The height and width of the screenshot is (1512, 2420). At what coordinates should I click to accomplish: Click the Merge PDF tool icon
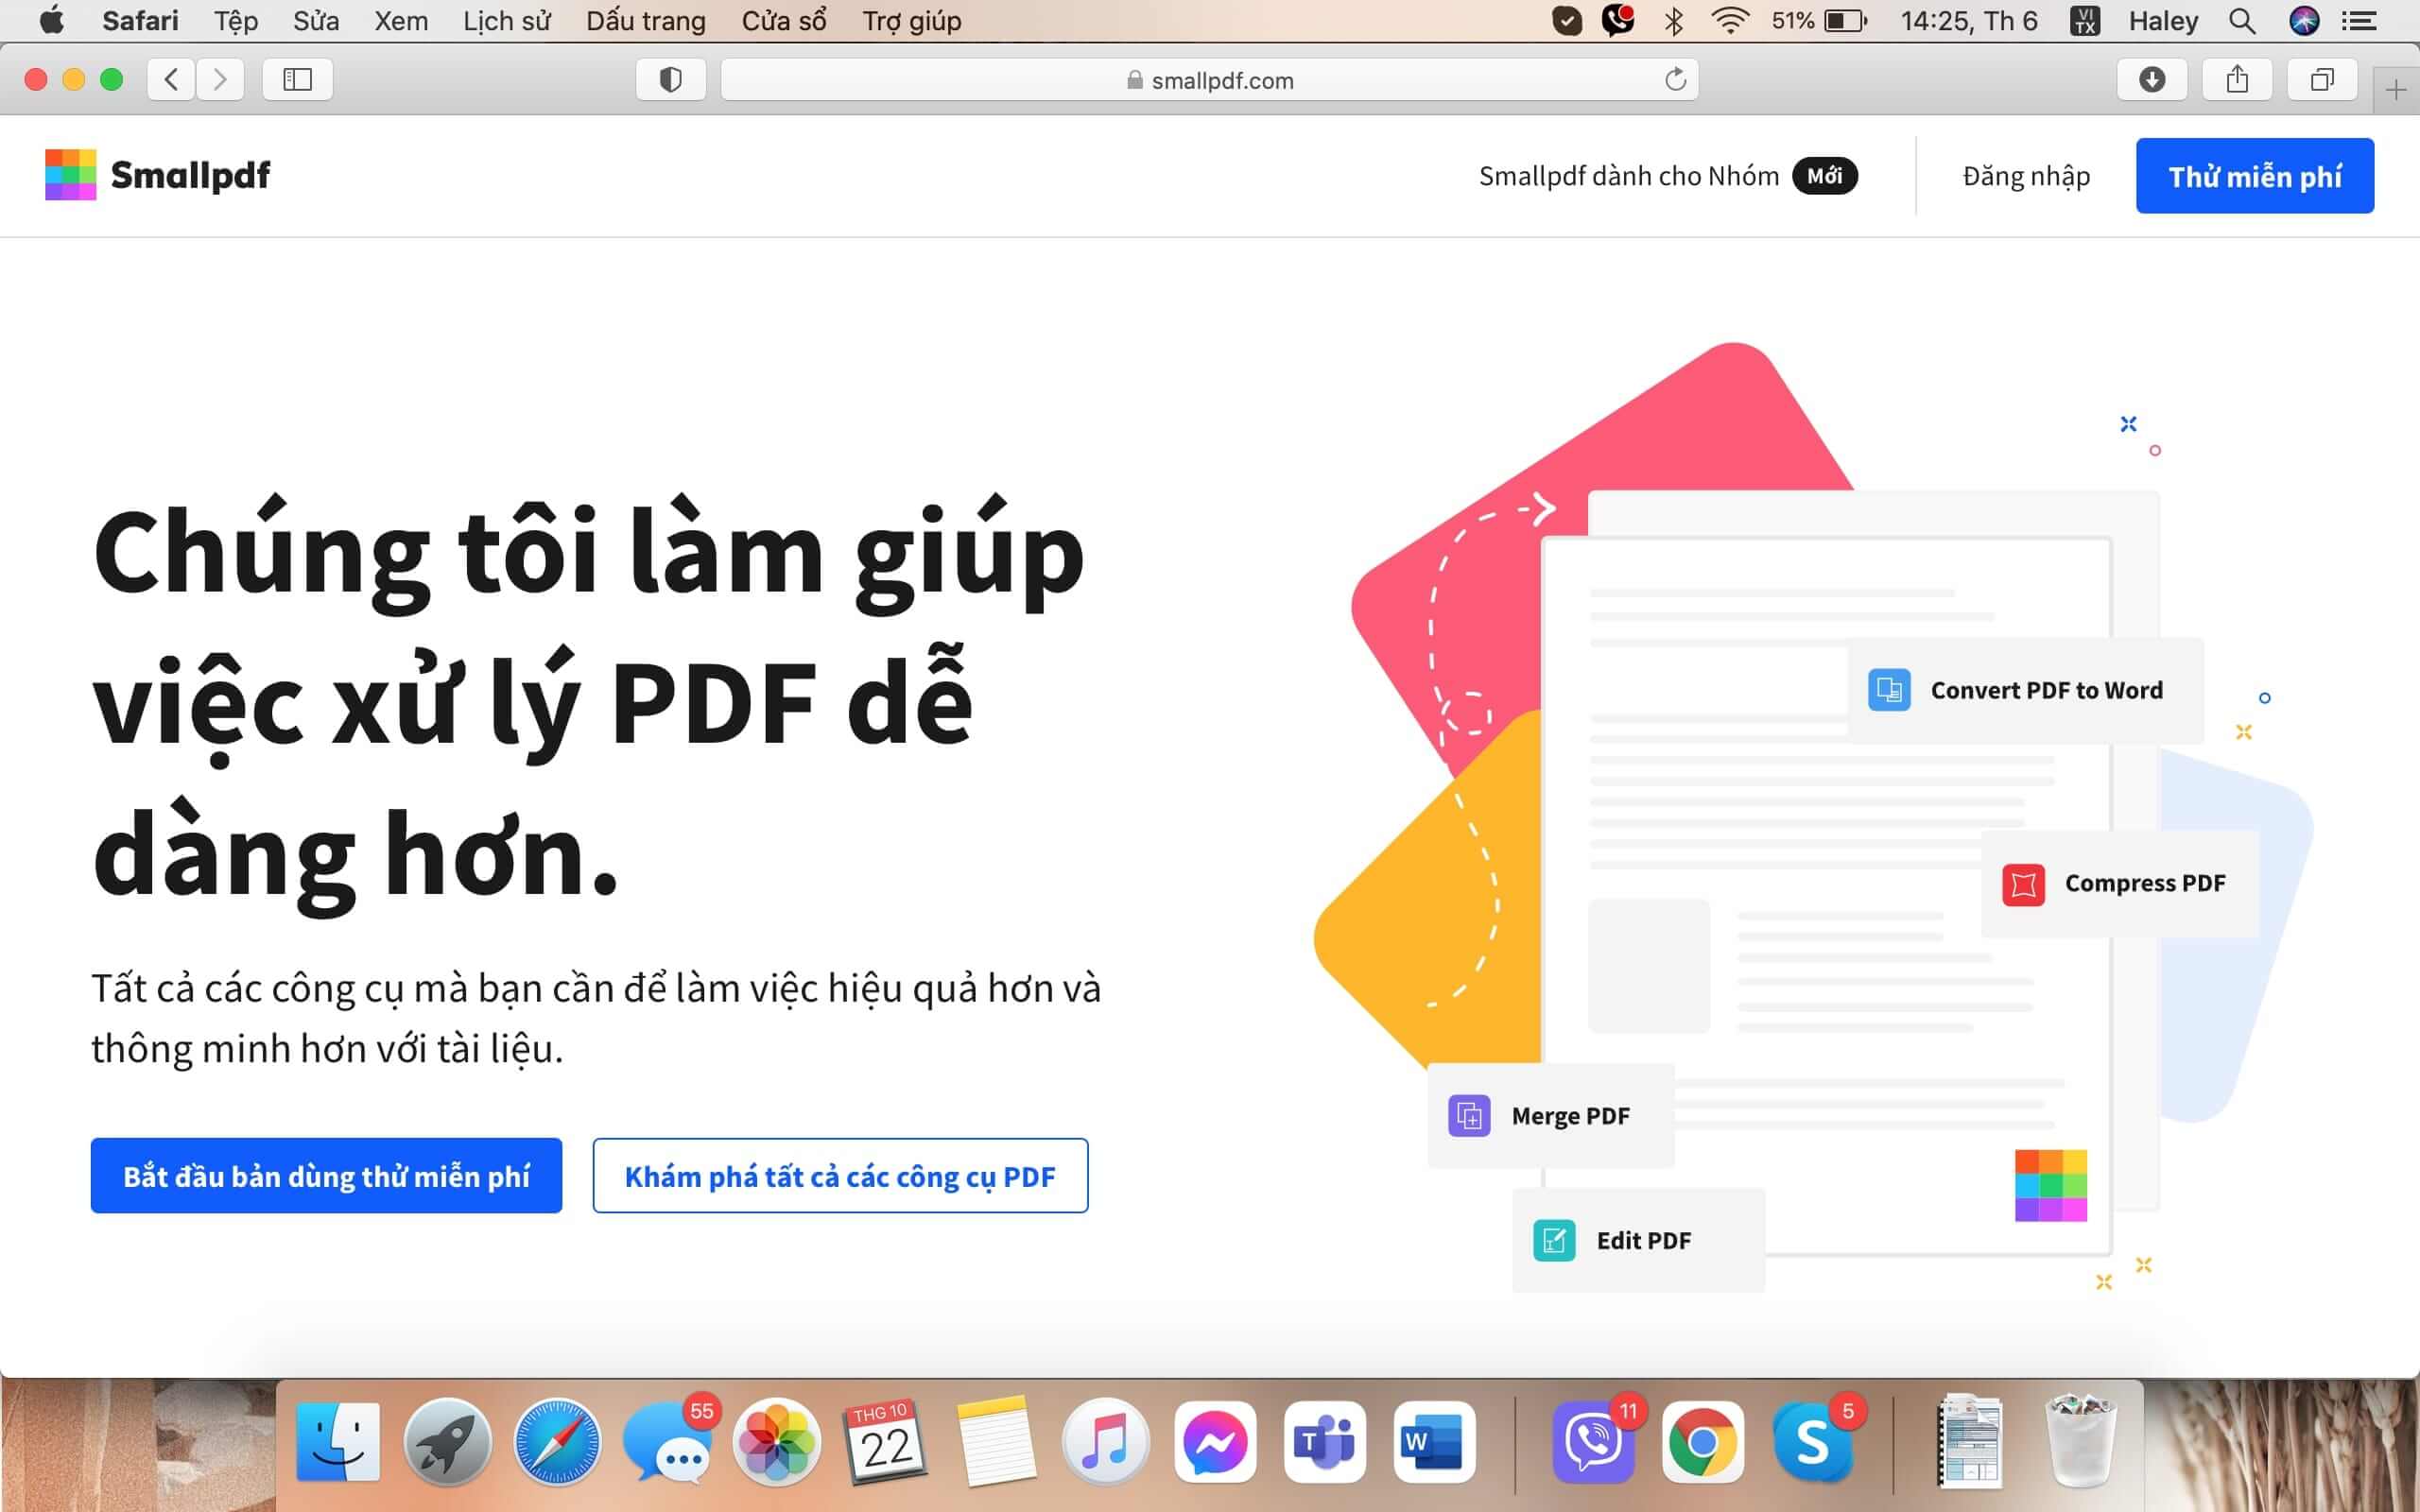pyautogui.click(x=1470, y=1115)
